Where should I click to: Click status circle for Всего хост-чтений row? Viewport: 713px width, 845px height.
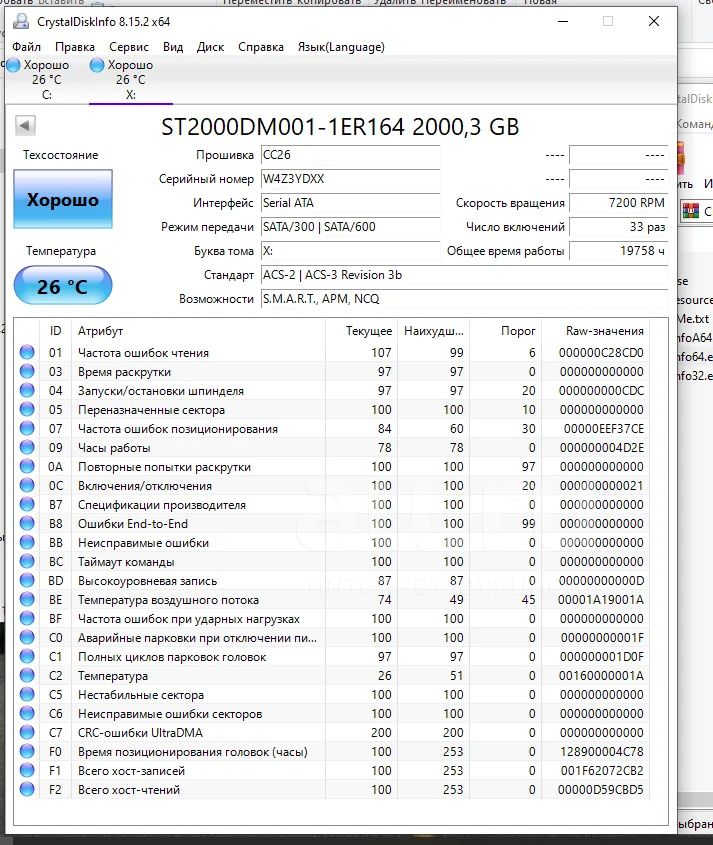[x=27, y=789]
